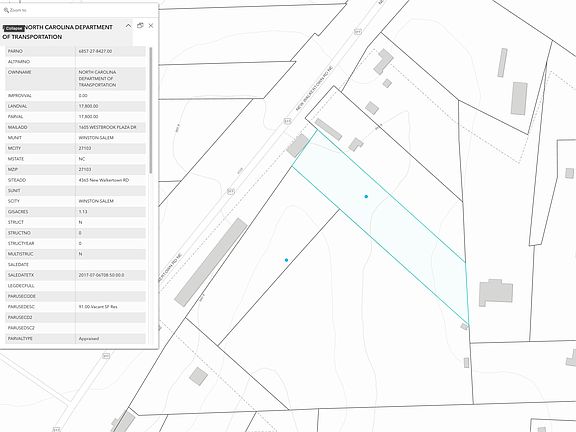Click the long gray building beside the road
The image size is (576, 432).
coord(210,262)
